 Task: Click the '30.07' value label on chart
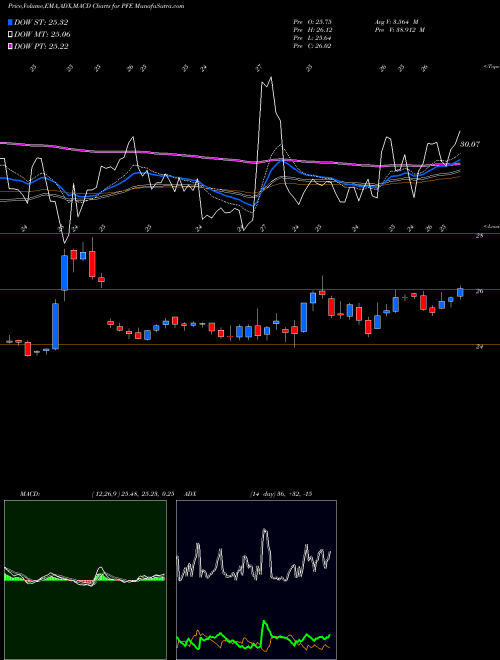[469, 144]
